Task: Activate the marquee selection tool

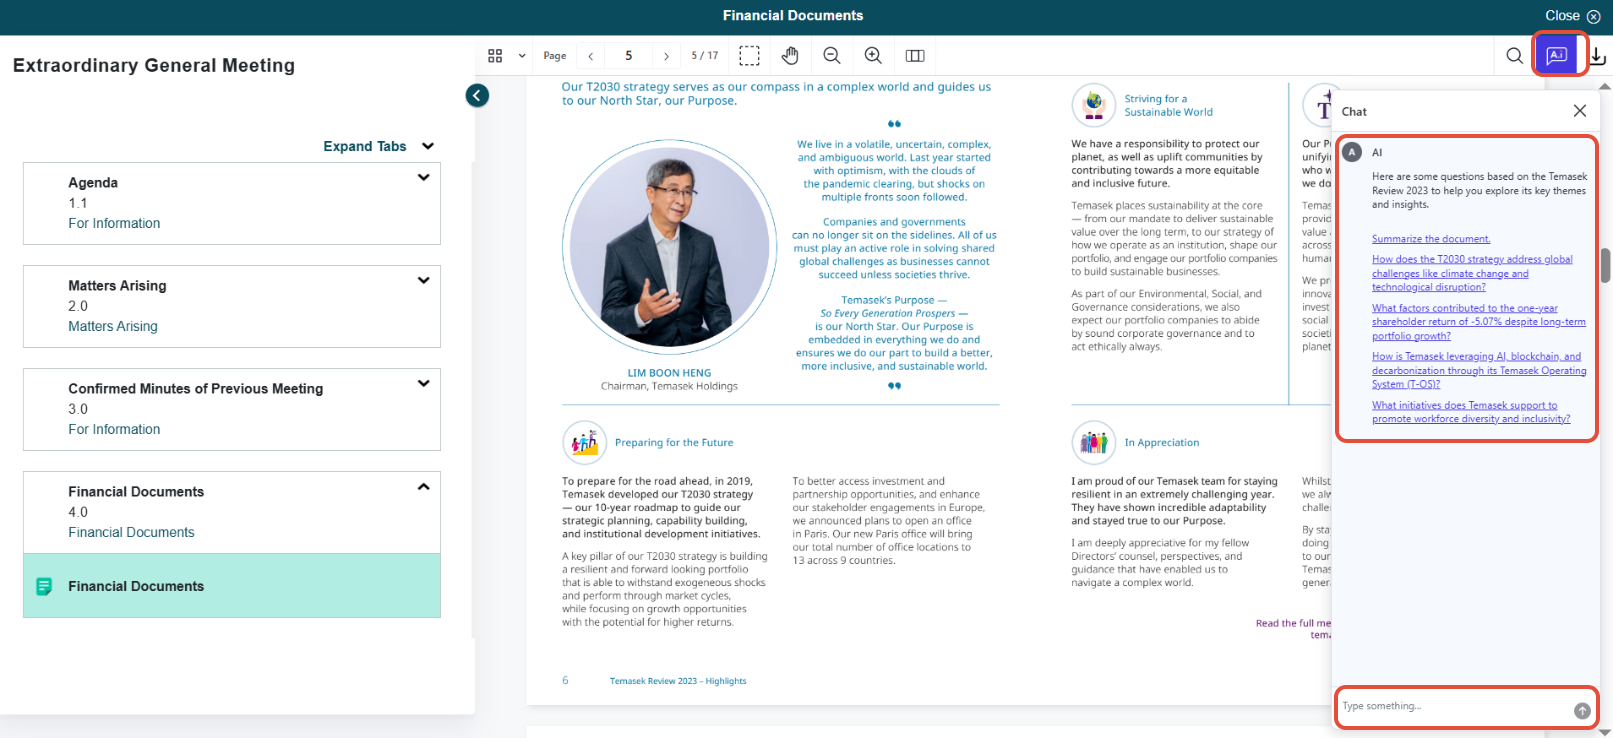Action: tap(749, 56)
